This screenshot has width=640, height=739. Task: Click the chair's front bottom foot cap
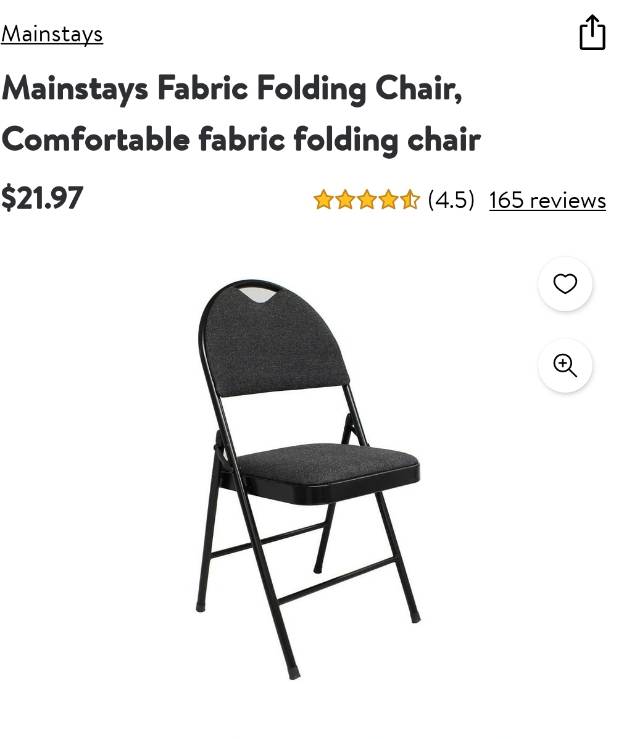(294, 673)
